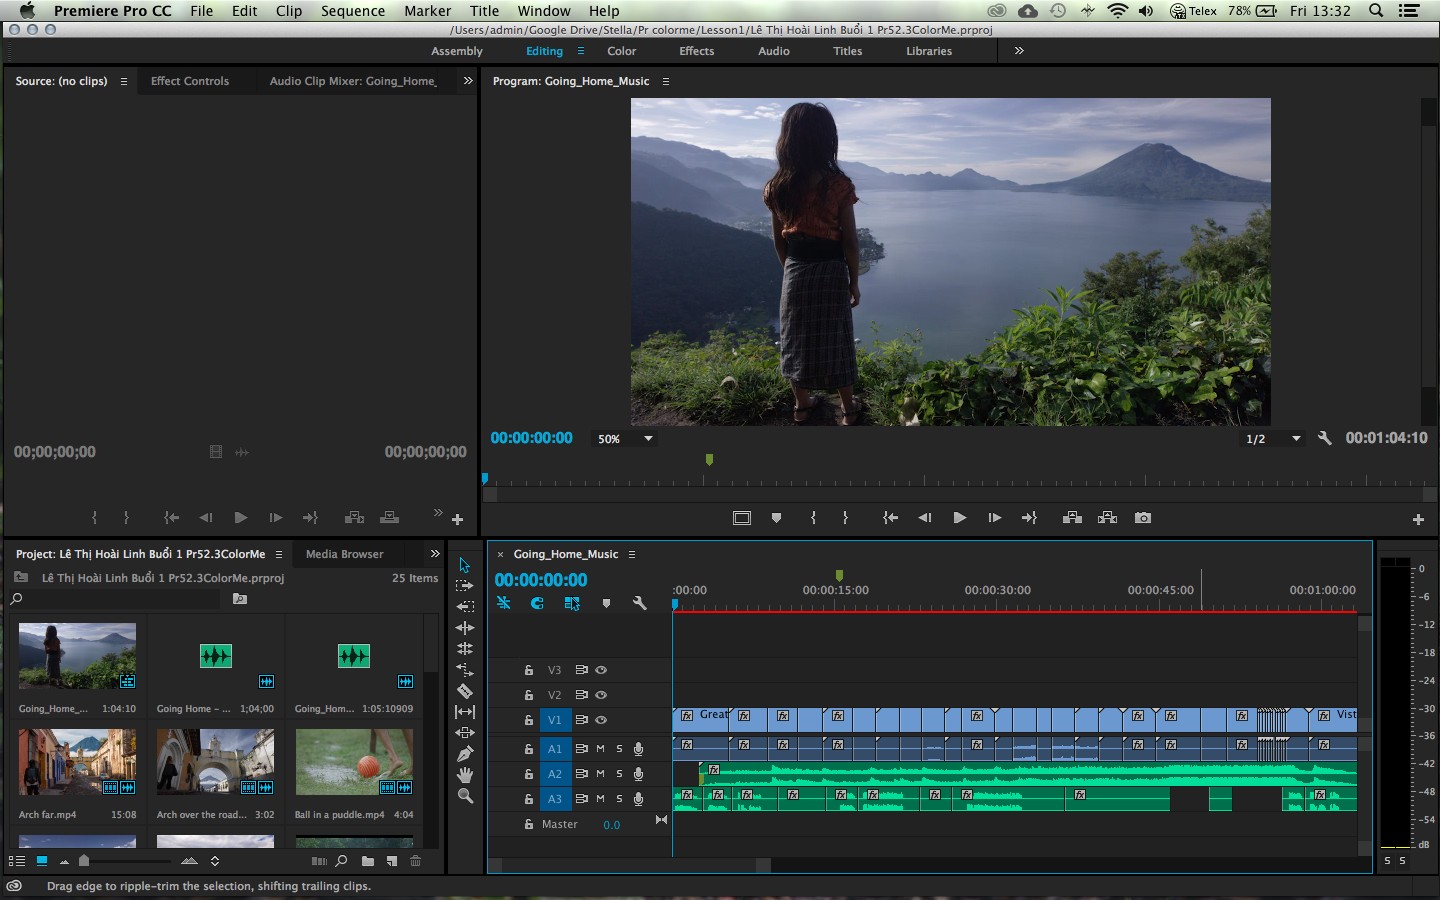
Task: Select the Rate Stretch tool
Action: 464,670
